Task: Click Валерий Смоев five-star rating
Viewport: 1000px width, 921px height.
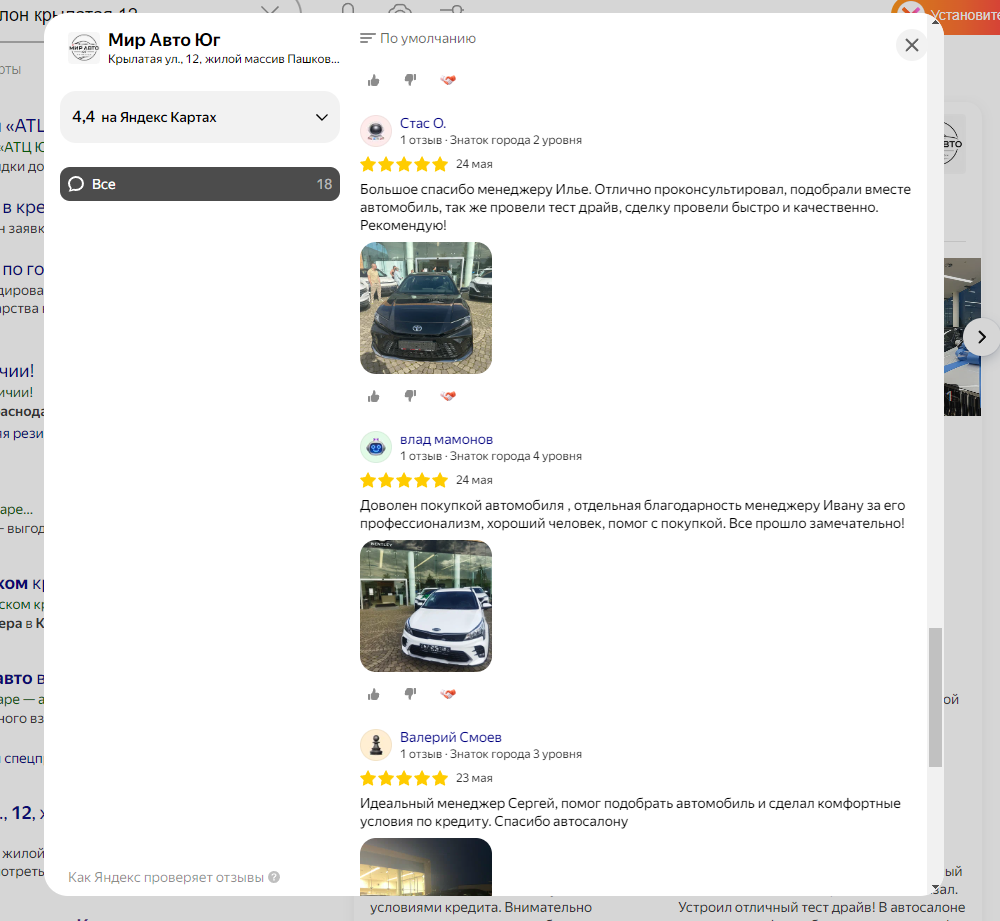Action: click(x=404, y=778)
